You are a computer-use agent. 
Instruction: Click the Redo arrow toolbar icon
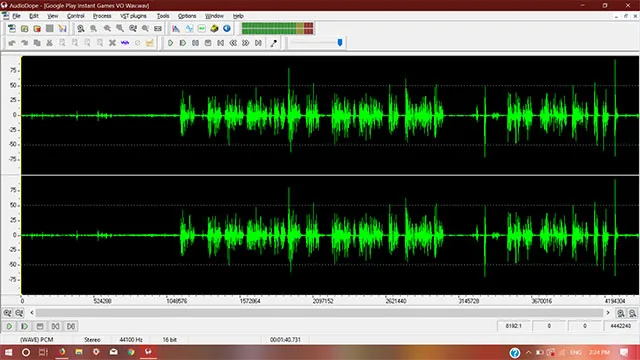(24, 43)
